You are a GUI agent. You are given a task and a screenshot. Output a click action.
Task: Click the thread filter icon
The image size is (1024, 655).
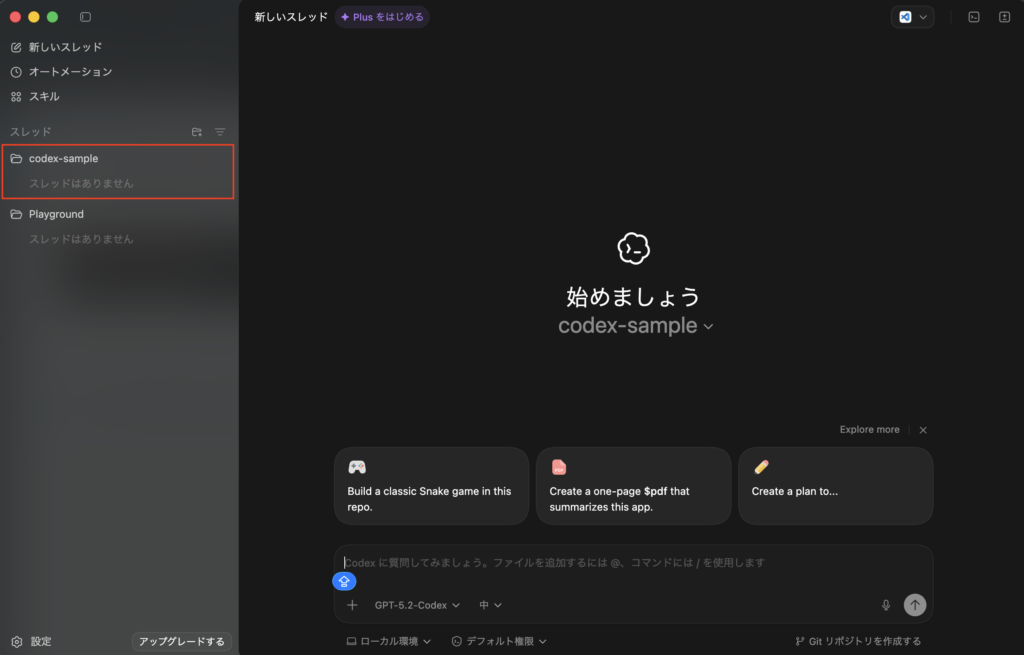click(220, 132)
